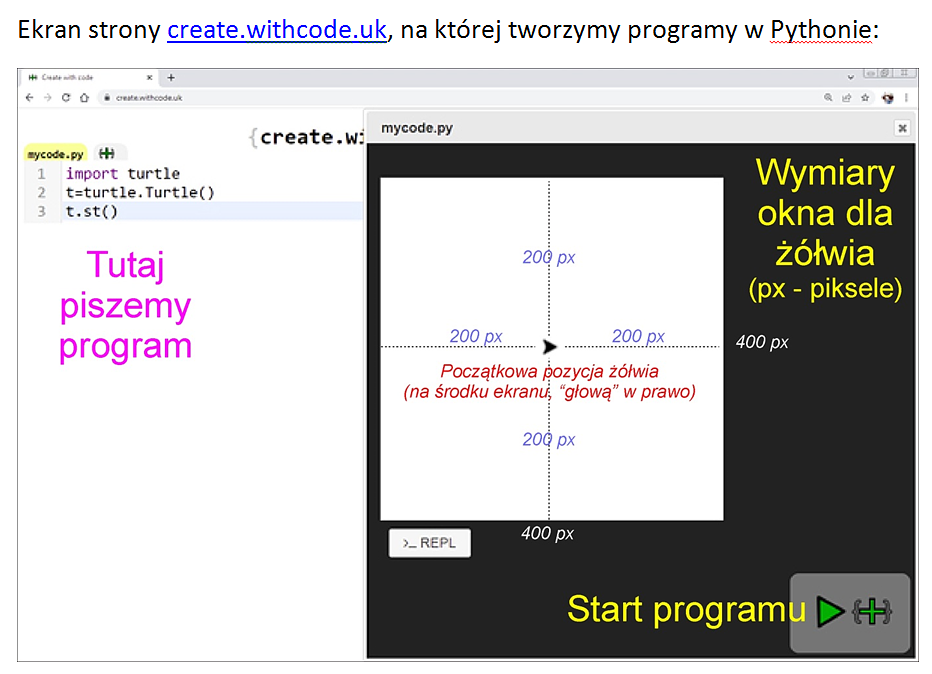Go to browser home page icon

pyautogui.click(x=84, y=98)
